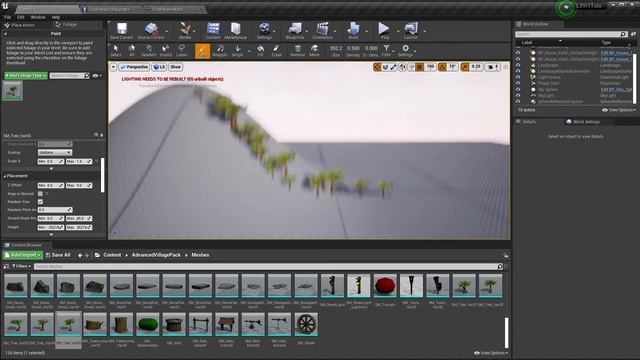Click the foliage select All tool
Viewport: 640px width, 360px height.
pos(131,51)
